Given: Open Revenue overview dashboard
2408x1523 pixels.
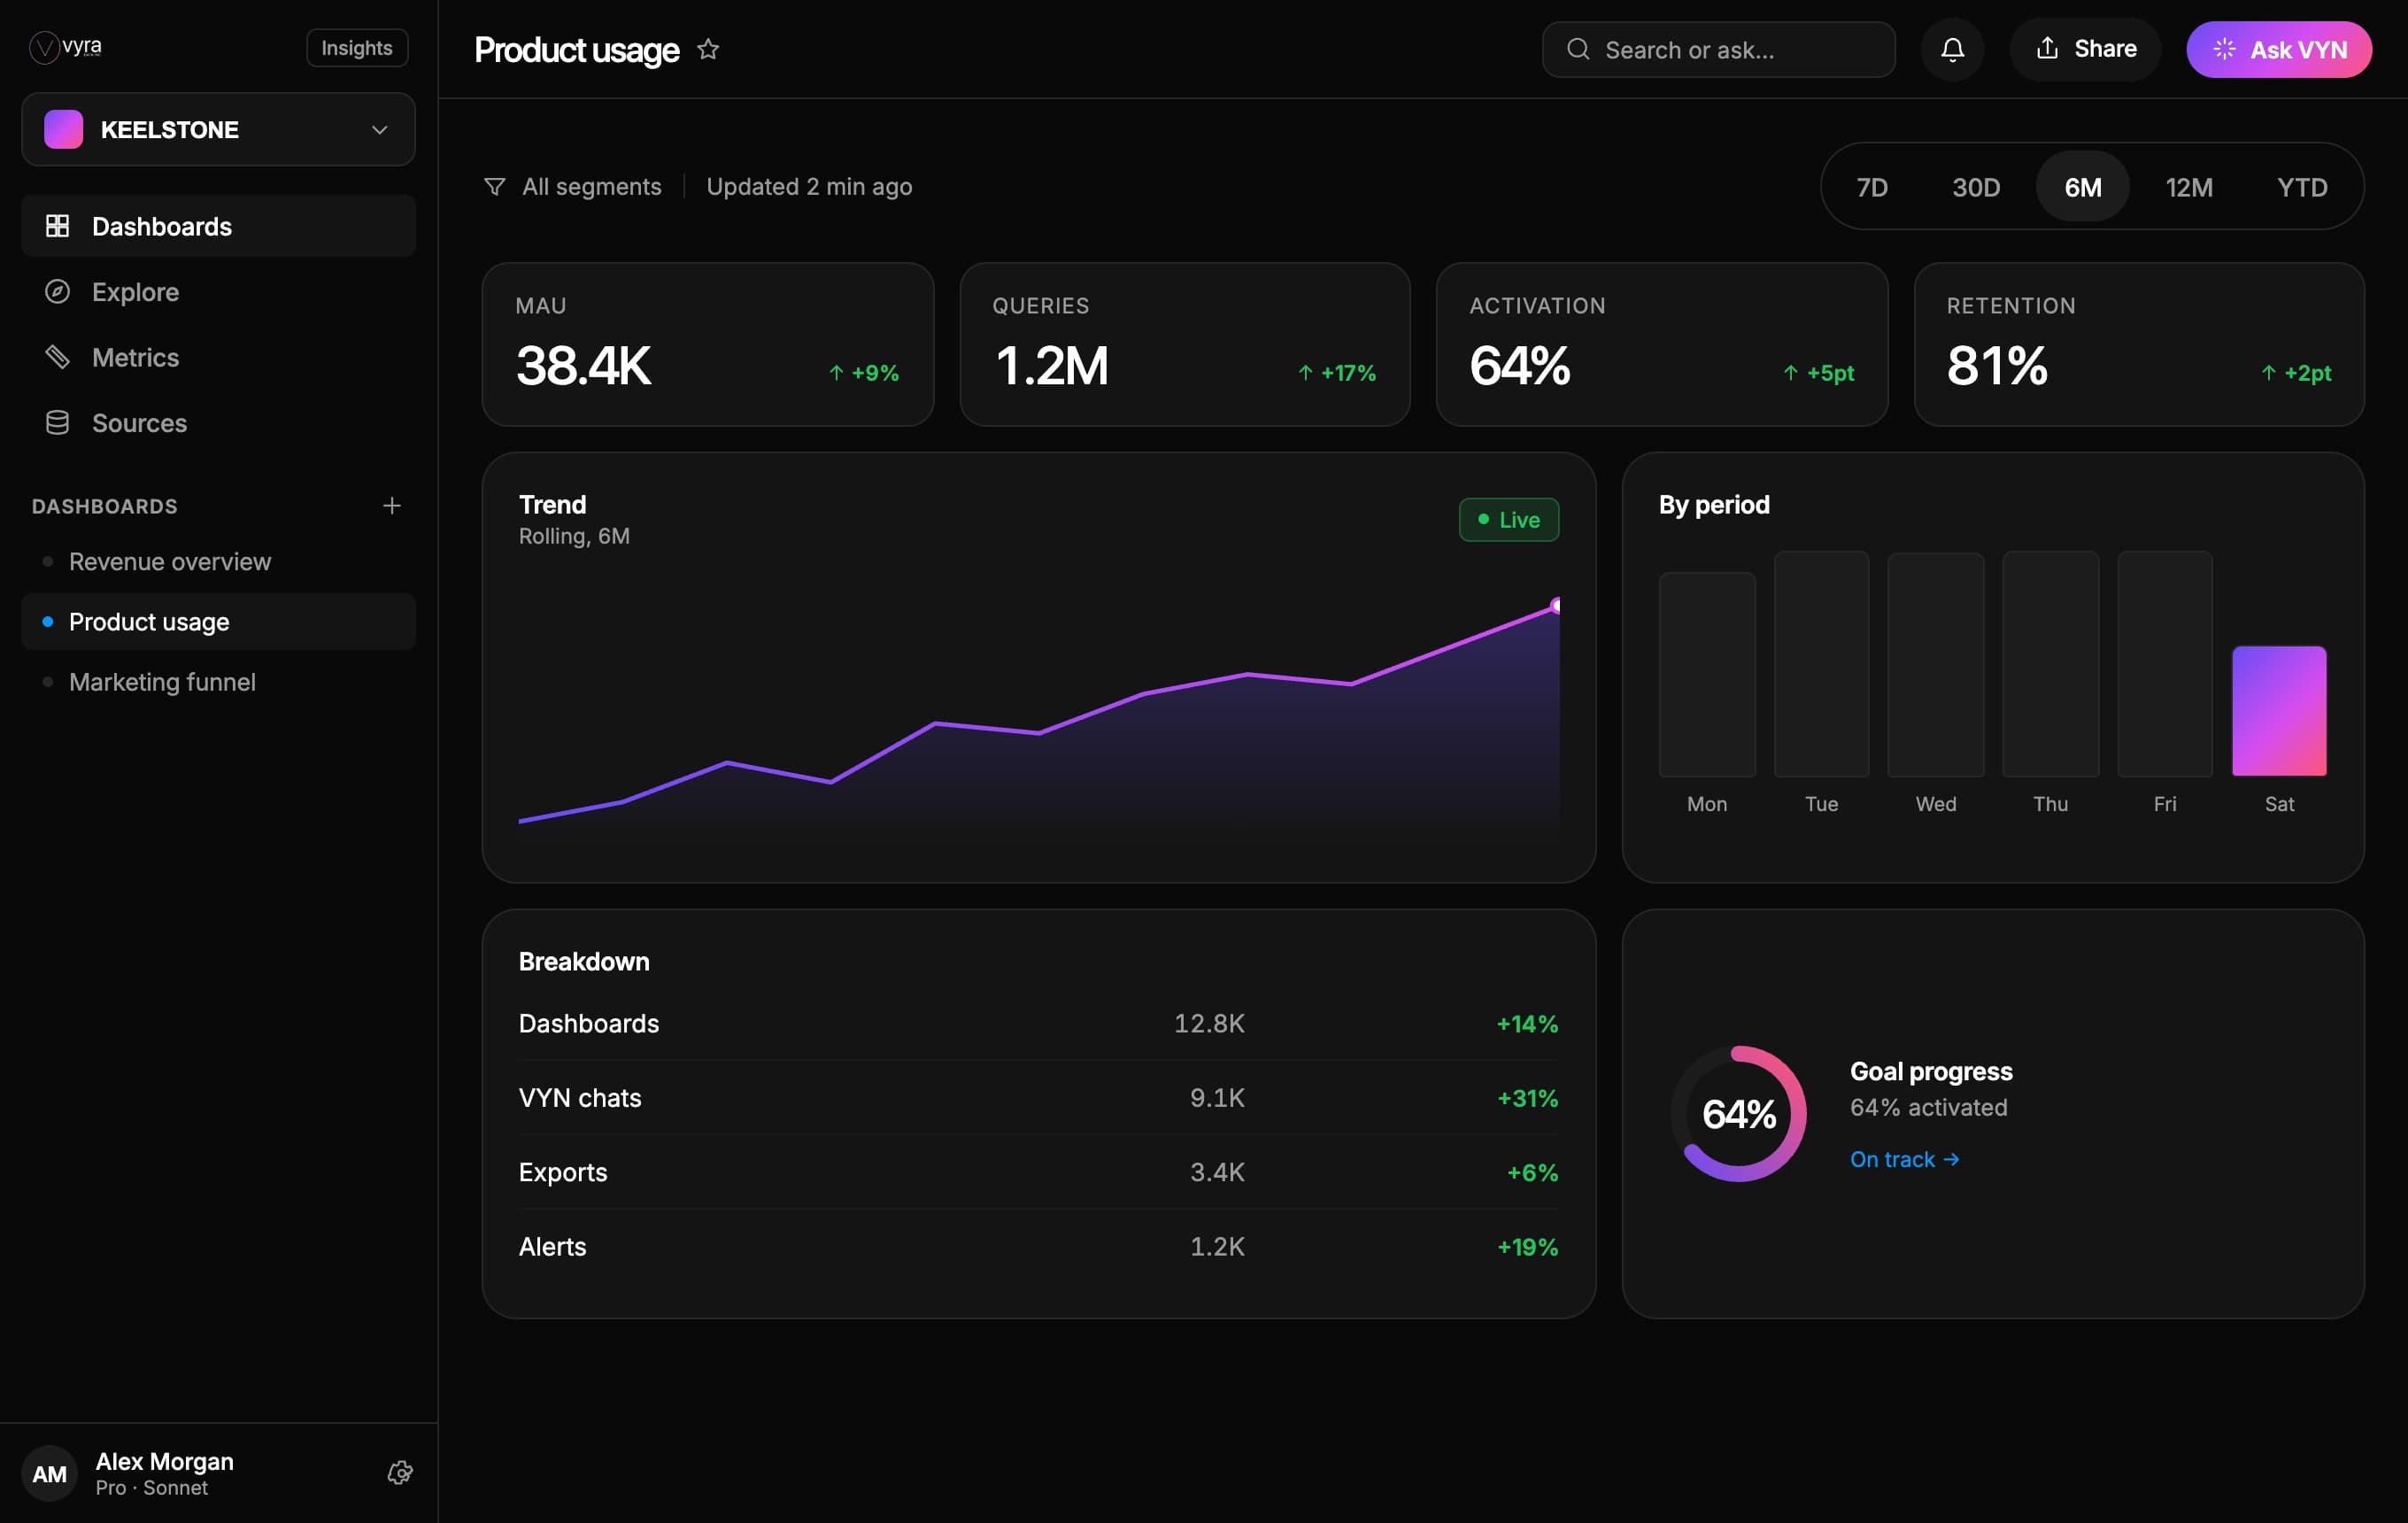Looking at the screenshot, I should (x=218, y=562).
